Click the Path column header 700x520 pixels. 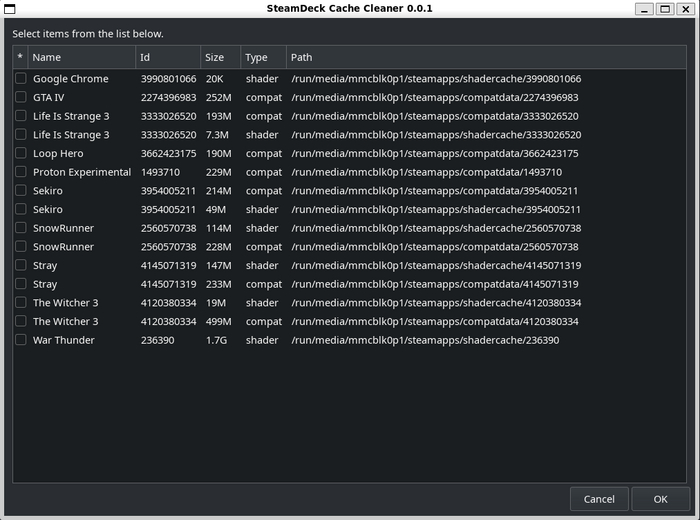(486, 57)
